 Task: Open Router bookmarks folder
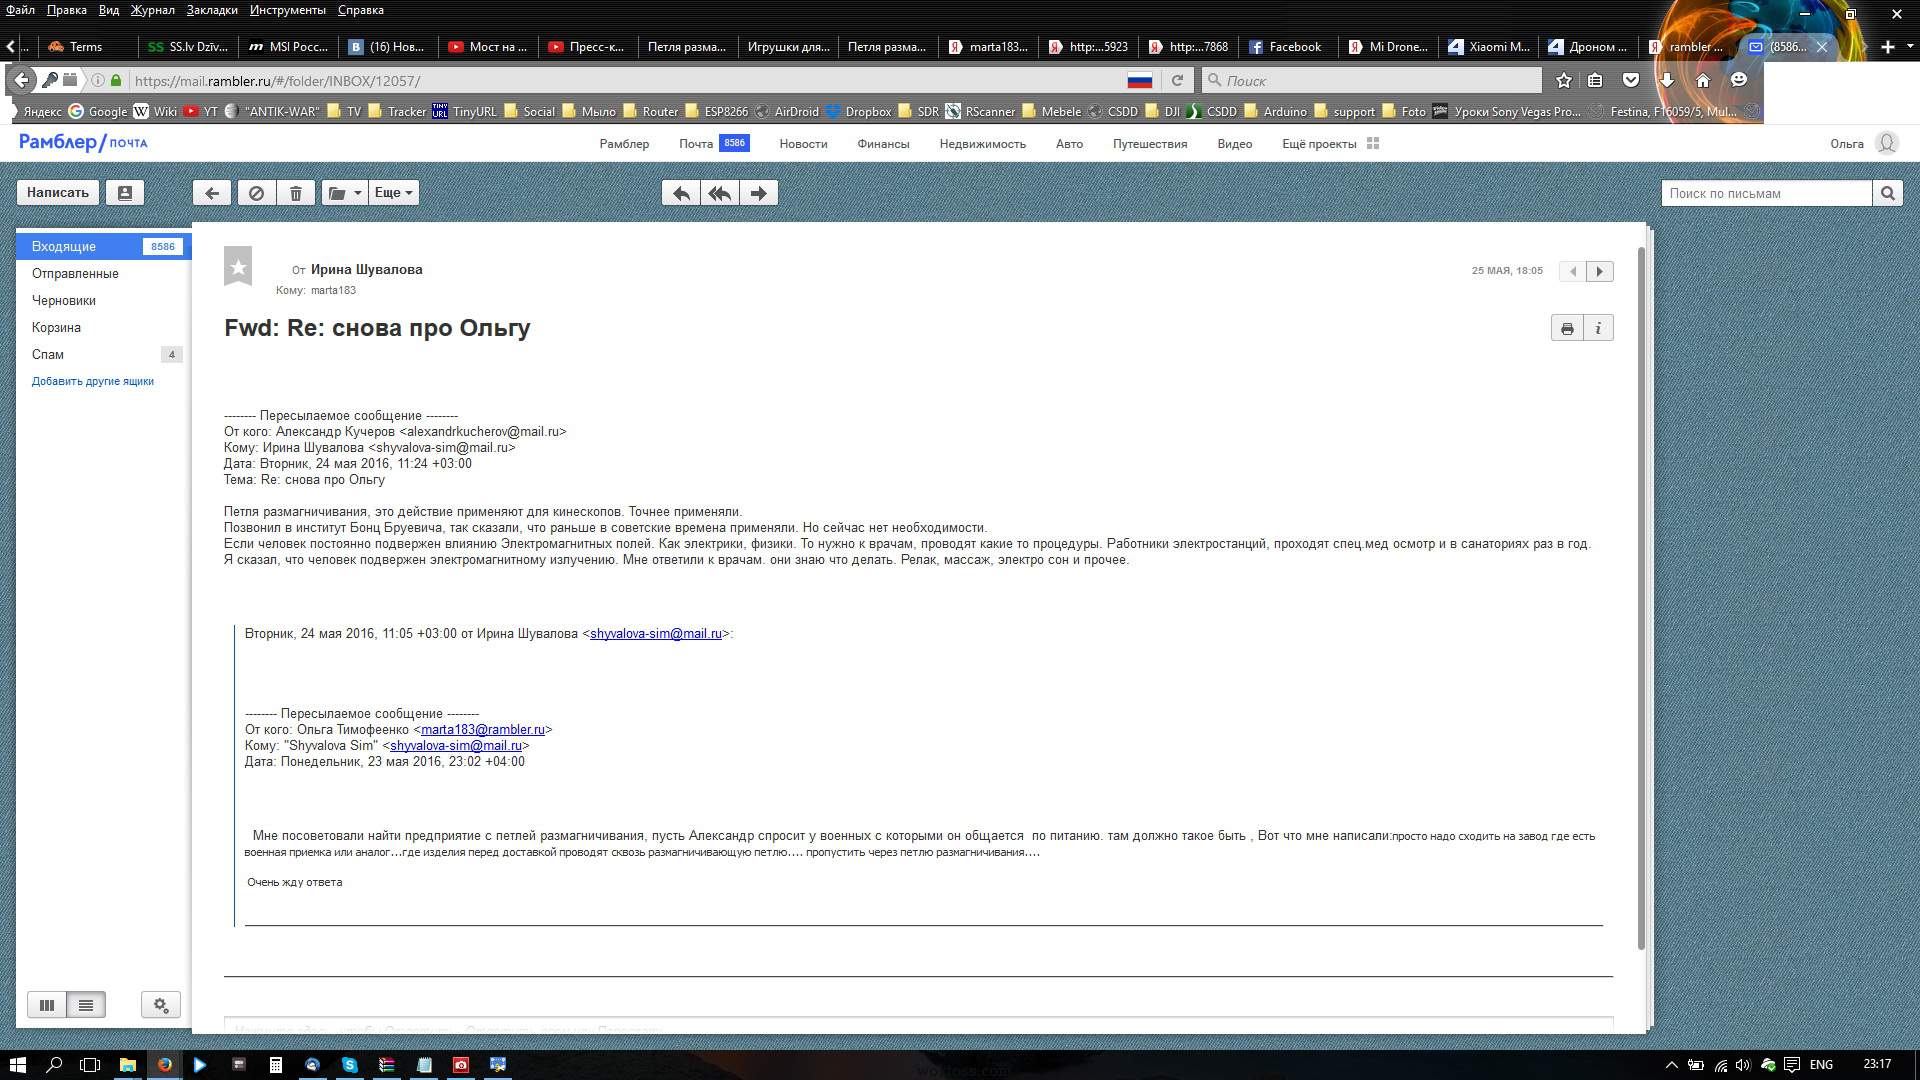pyautogui.click(x=650, y=111)
